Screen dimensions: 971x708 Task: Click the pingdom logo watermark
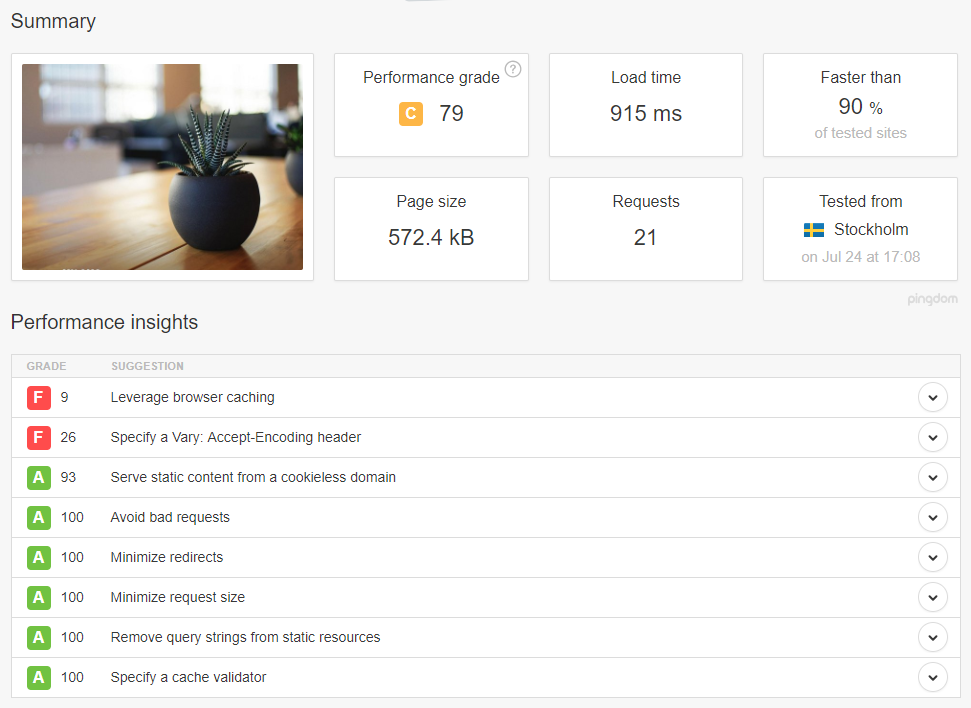coord(932,299)
